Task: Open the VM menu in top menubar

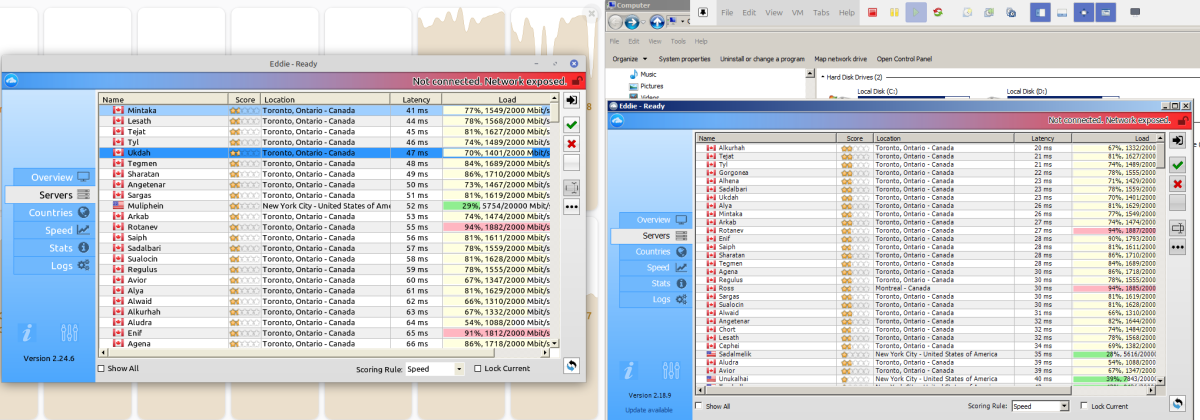Action: [793, 13]
